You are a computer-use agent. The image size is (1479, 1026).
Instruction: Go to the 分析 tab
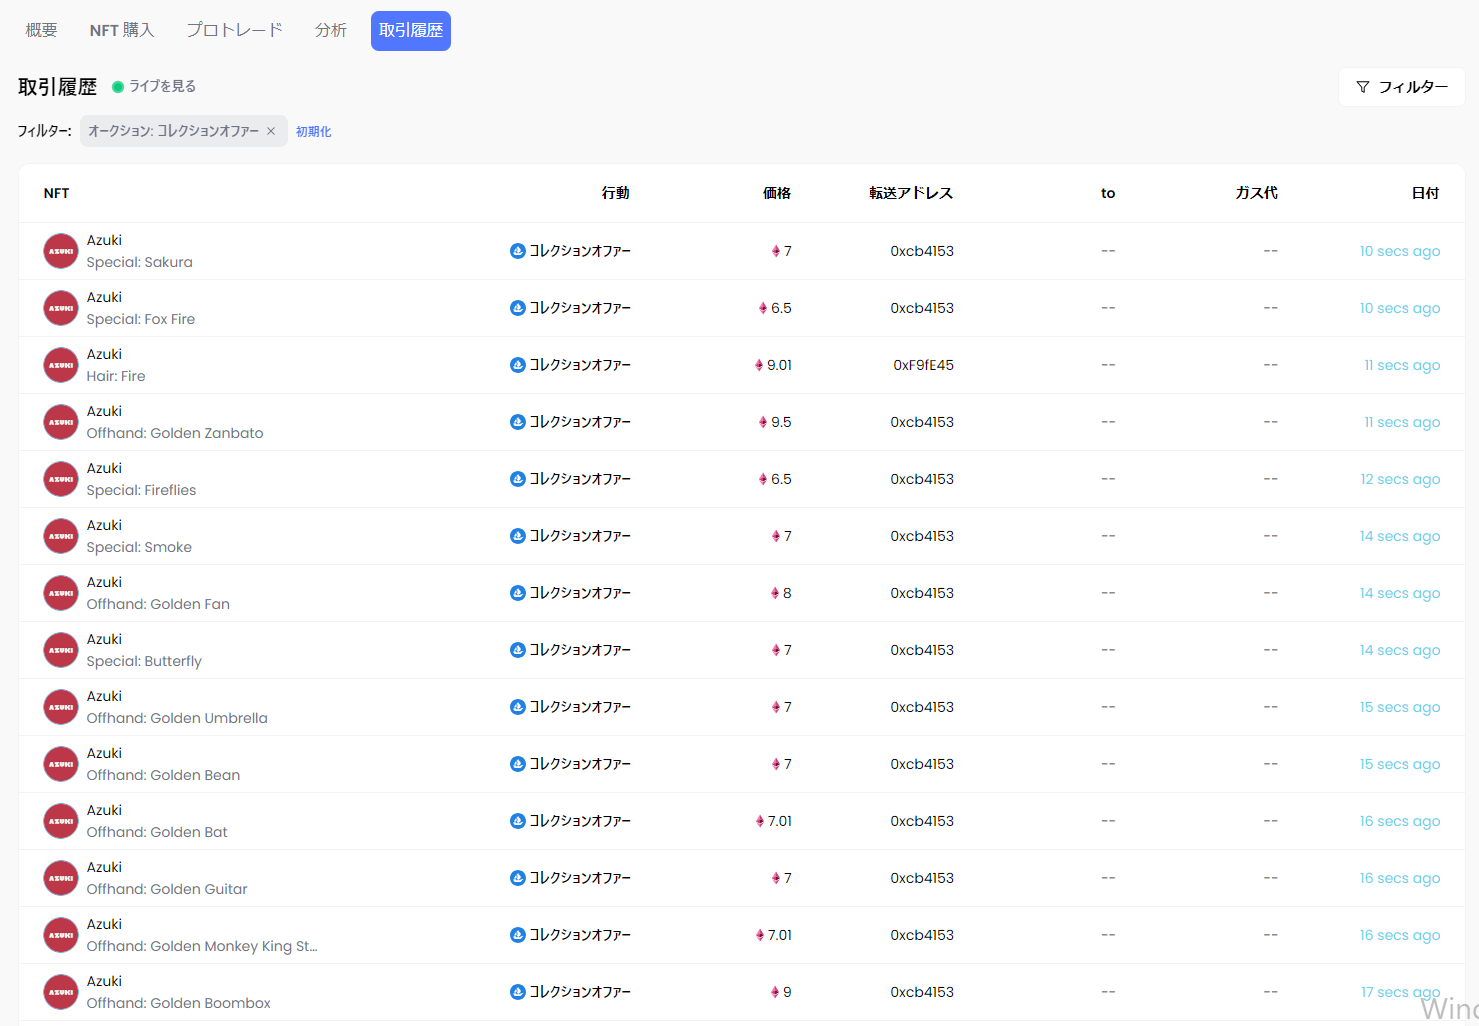[x=330, y=31]
